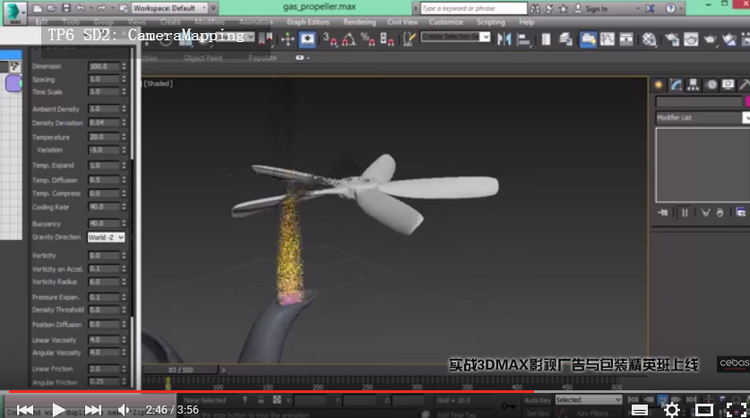The image size is (750, 418).
Task: Switch to the Create command panel tab
Action: [659, 85]
